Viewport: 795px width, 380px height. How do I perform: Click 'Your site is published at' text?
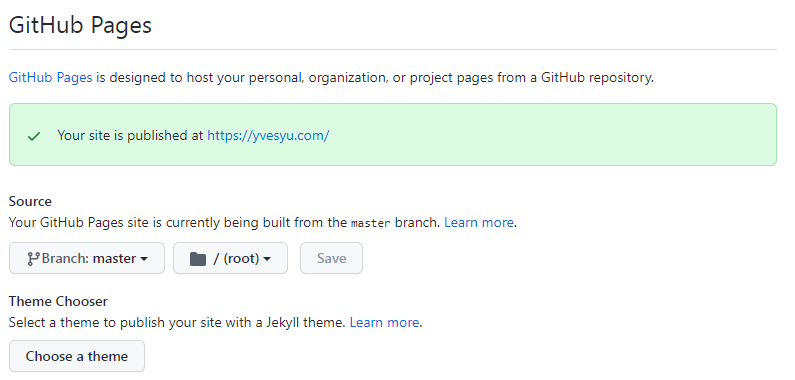130,135
